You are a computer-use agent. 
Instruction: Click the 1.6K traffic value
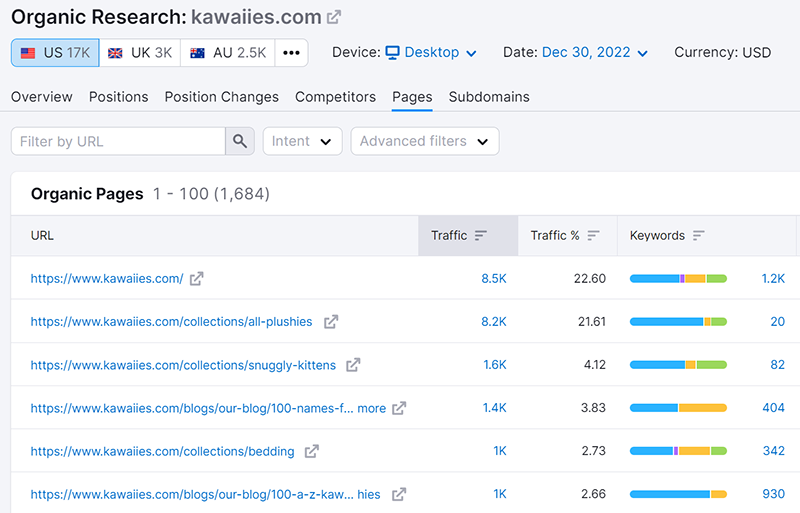[x=495, y=365]
